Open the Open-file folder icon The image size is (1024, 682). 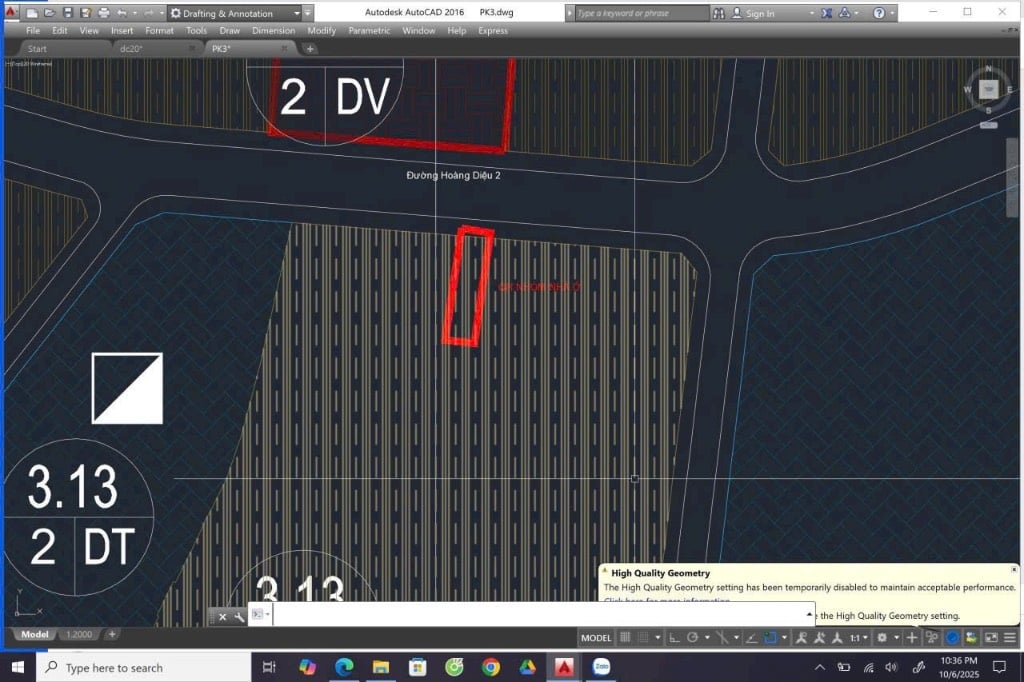point(49,14)
